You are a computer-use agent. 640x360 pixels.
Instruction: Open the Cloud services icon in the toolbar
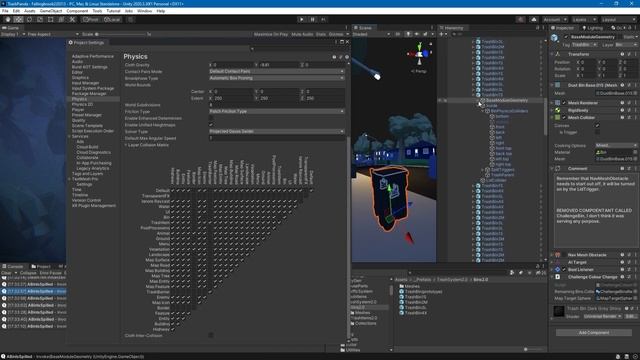coord(534,19)
